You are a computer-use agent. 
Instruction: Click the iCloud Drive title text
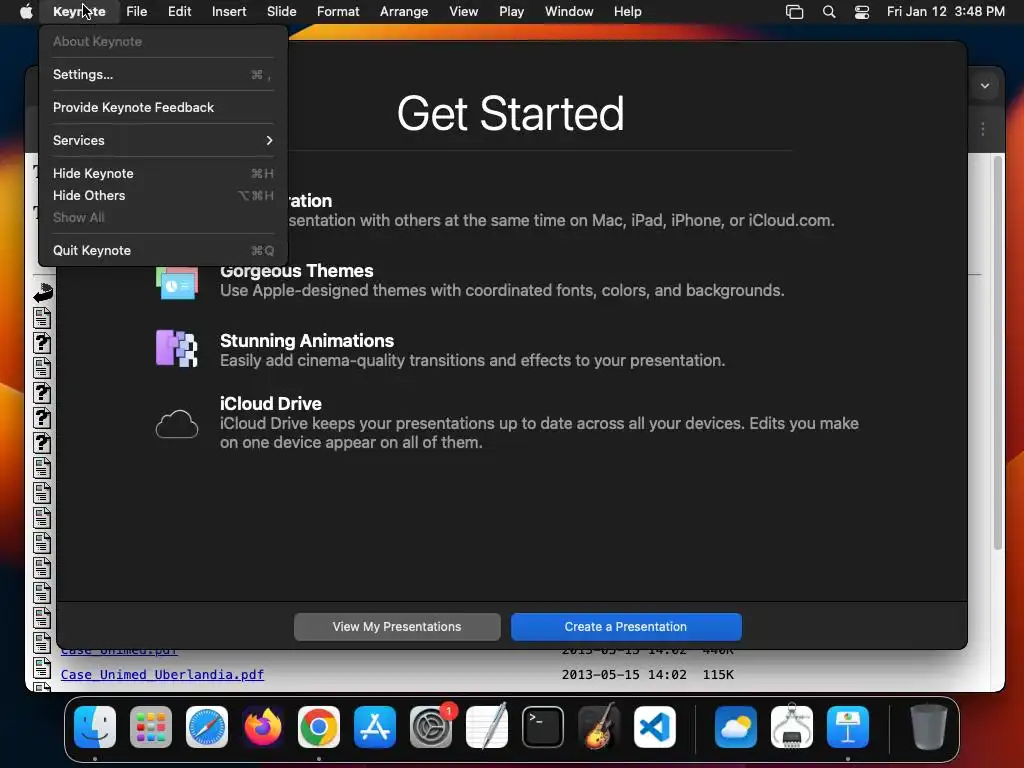270,404
